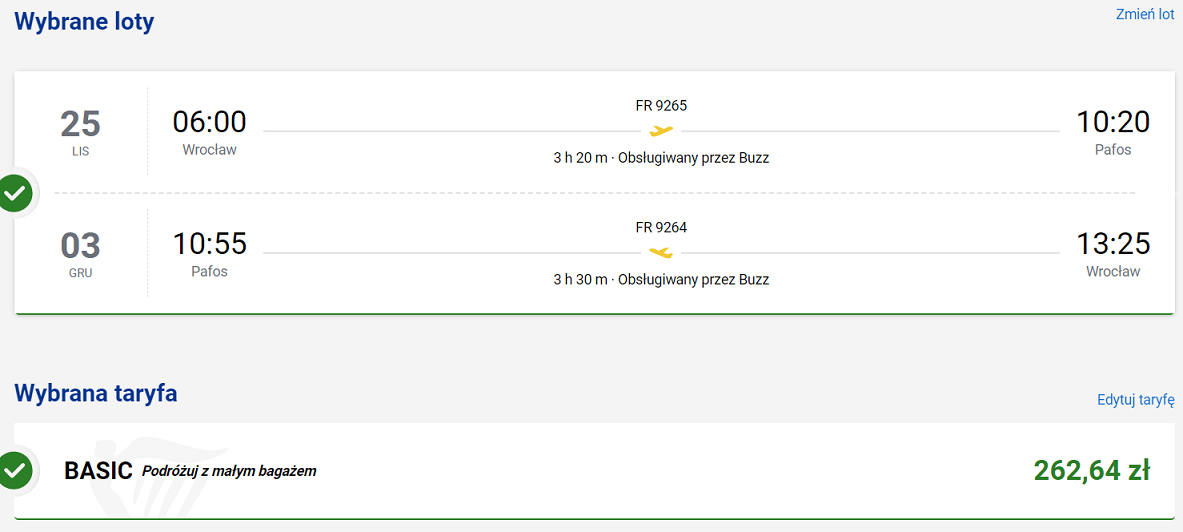Viewport: 1183px width, 532px height.
Task: Click flight number FR 9264
Action: click(661, 227)
